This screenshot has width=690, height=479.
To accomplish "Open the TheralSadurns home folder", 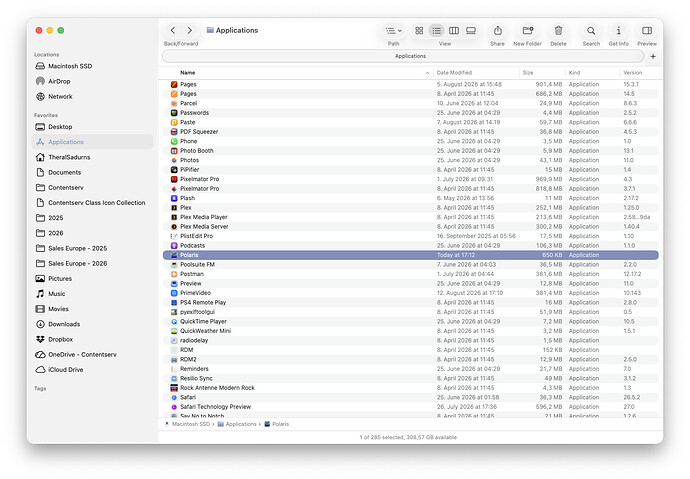I will pyautogui.click(x=92, y=157).
